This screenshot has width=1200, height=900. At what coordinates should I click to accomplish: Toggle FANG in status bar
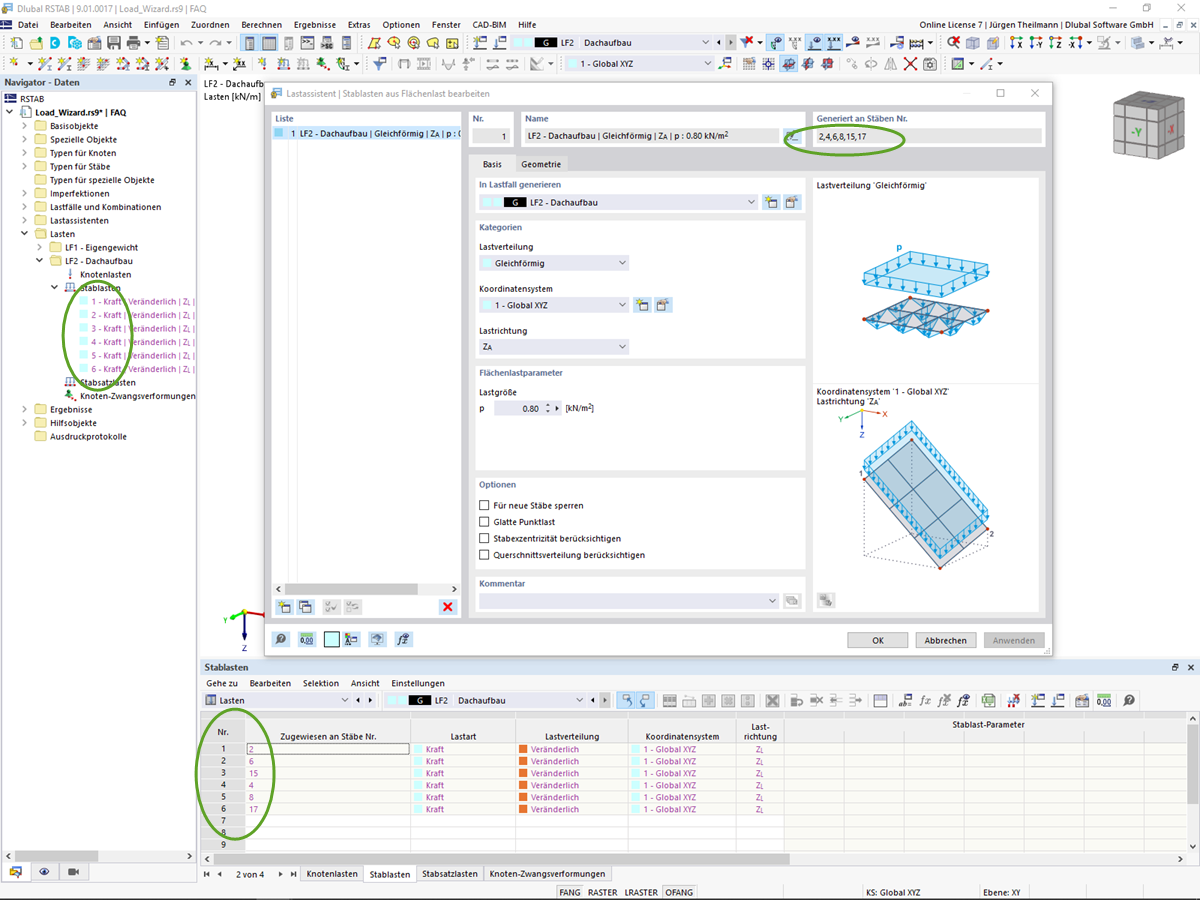coord(570,892)
